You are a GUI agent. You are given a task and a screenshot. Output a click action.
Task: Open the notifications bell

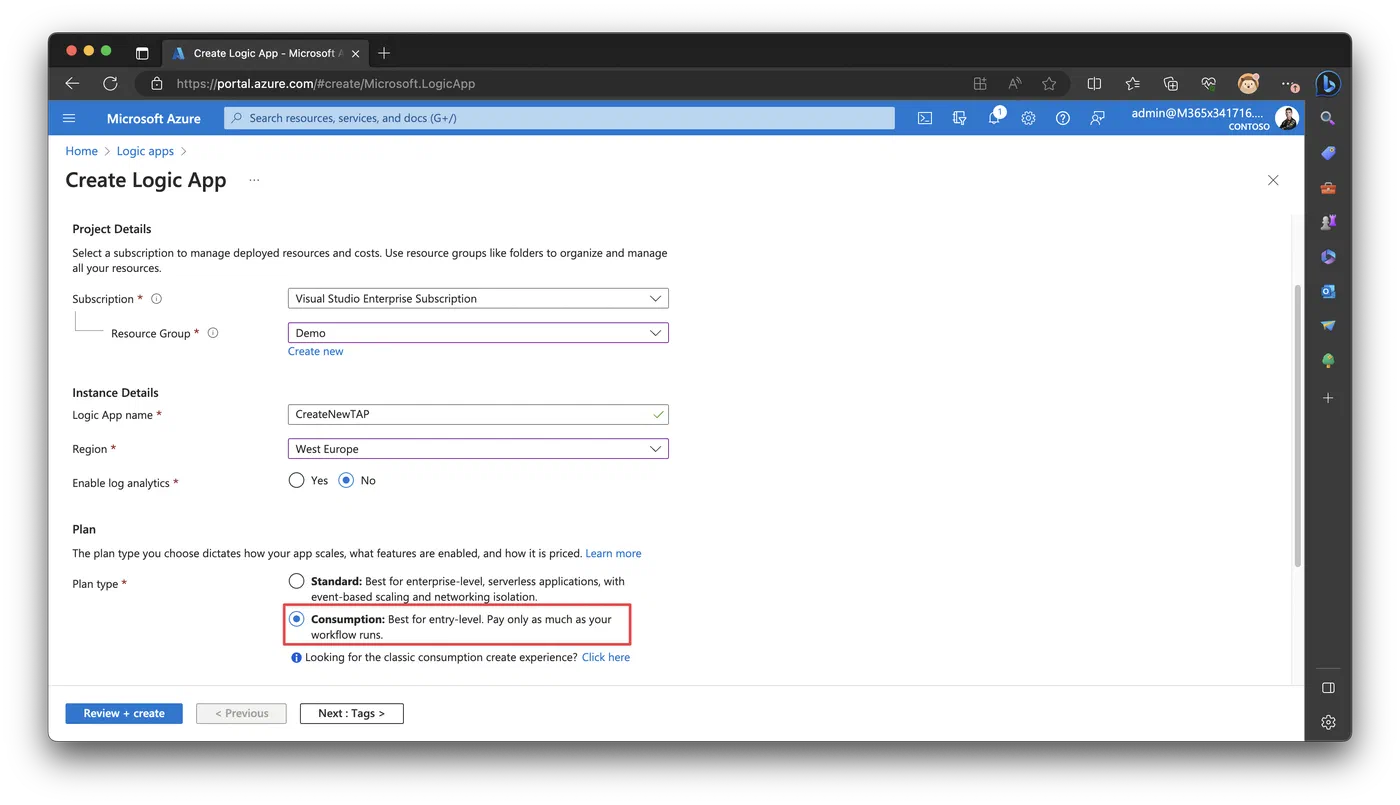(994, 118)
